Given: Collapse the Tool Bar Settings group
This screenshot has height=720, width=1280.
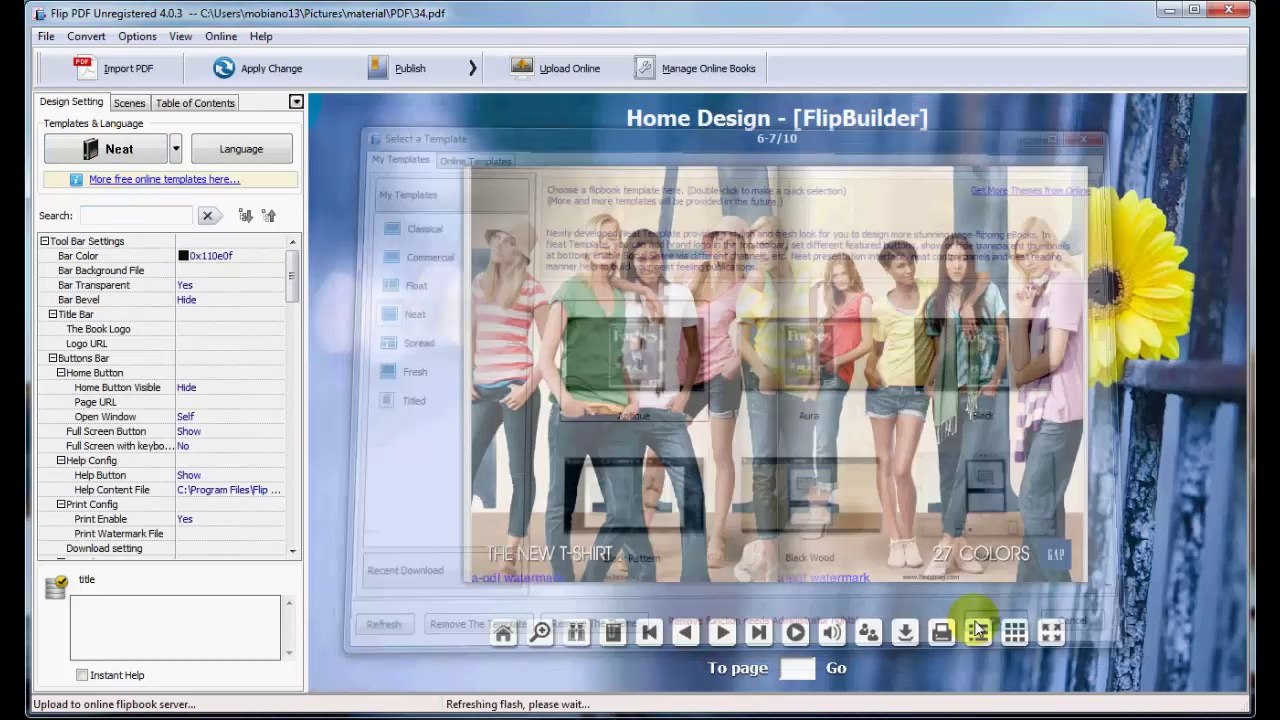Looking at the screenshot, I should click(x=45, y=241).
